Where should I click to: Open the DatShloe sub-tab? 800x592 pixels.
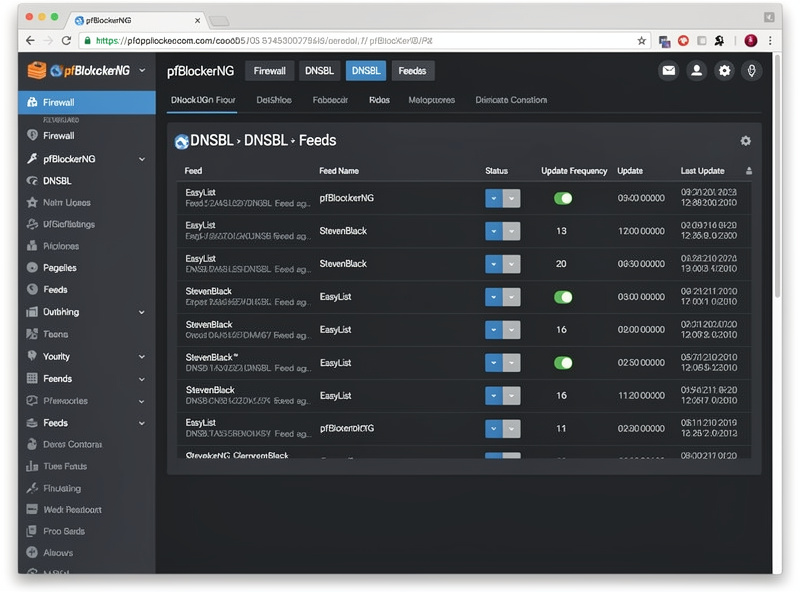click(274, 100)
